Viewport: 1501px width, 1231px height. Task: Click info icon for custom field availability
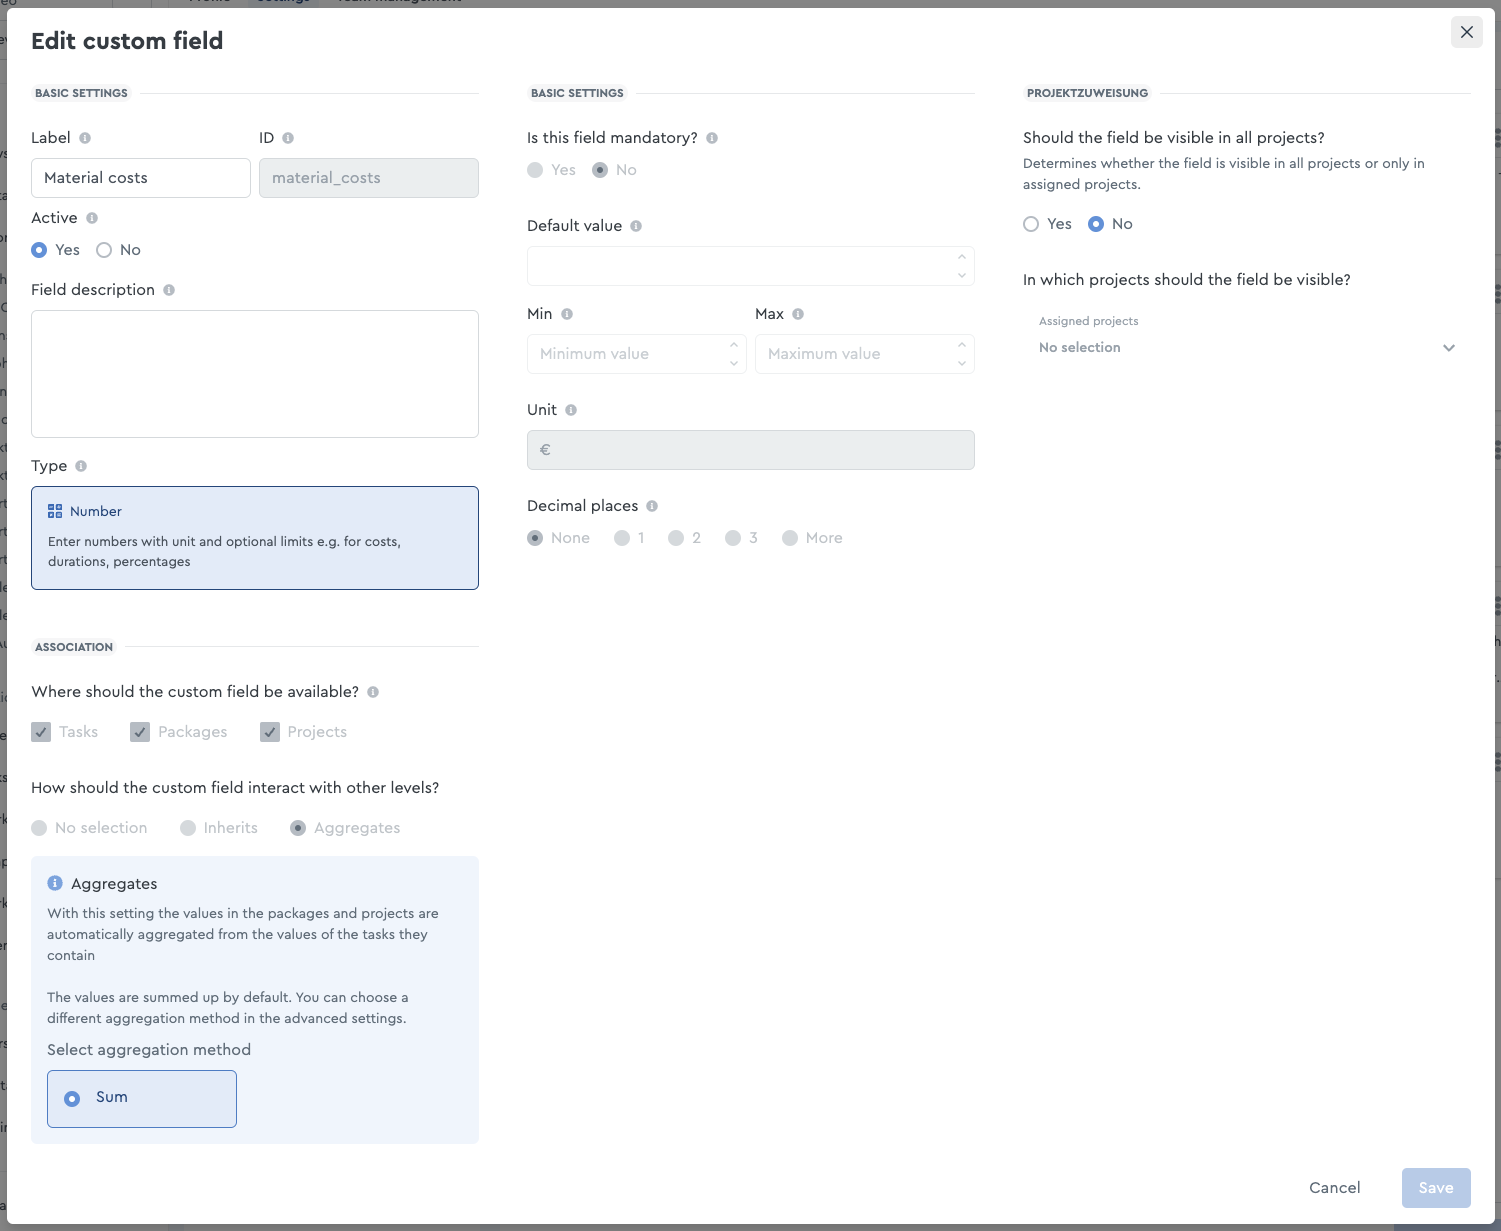pyautogui.click(x=373, y=692)
